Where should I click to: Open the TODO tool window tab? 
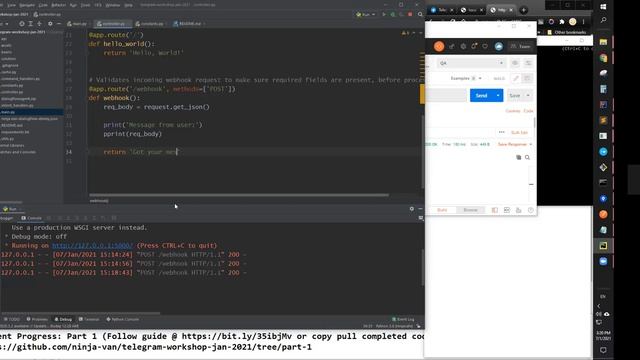11,319
